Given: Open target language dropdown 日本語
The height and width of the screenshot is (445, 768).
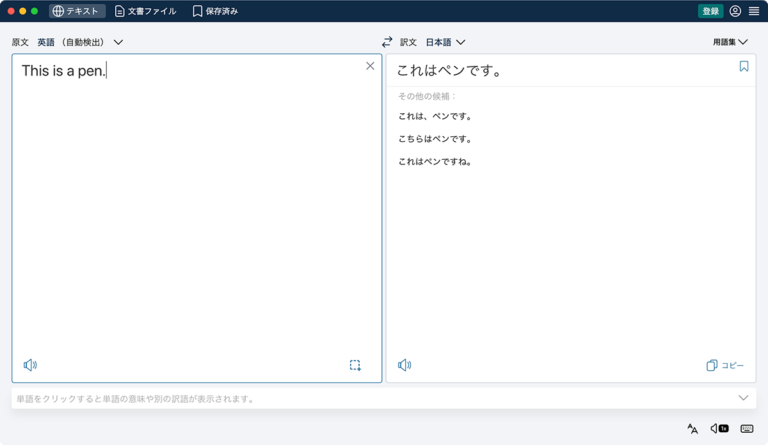Looking at the screenshot, I should tap(445, 42).
